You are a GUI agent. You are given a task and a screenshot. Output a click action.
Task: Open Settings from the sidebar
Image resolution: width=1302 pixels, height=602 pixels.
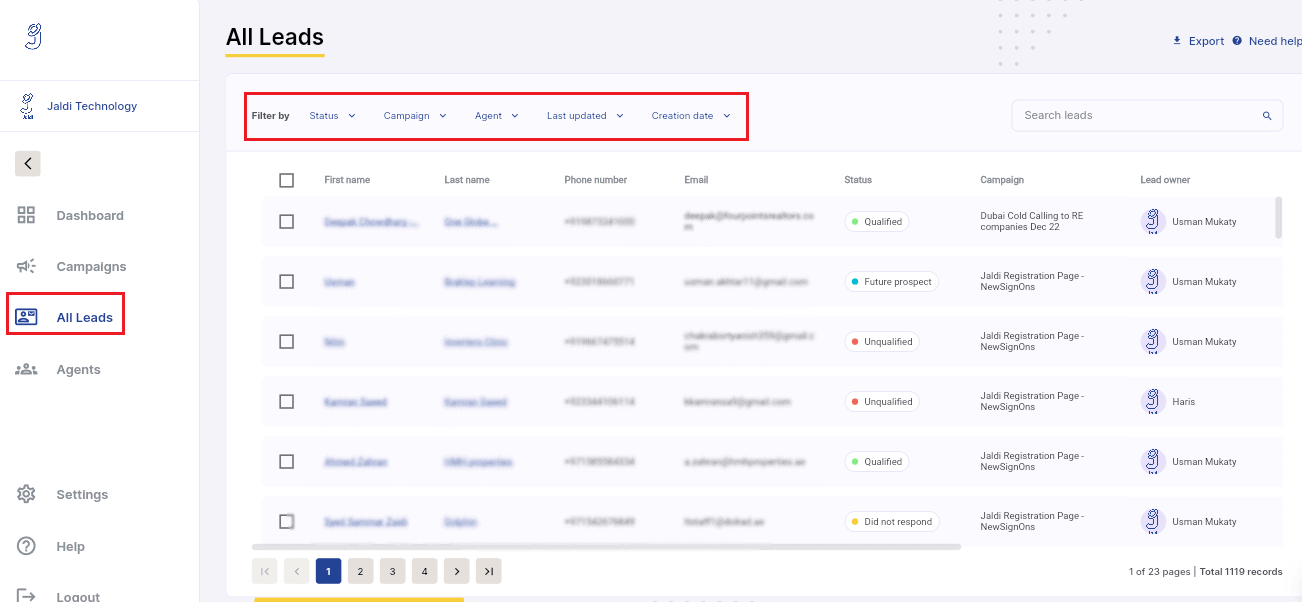[x=81, y=494]
